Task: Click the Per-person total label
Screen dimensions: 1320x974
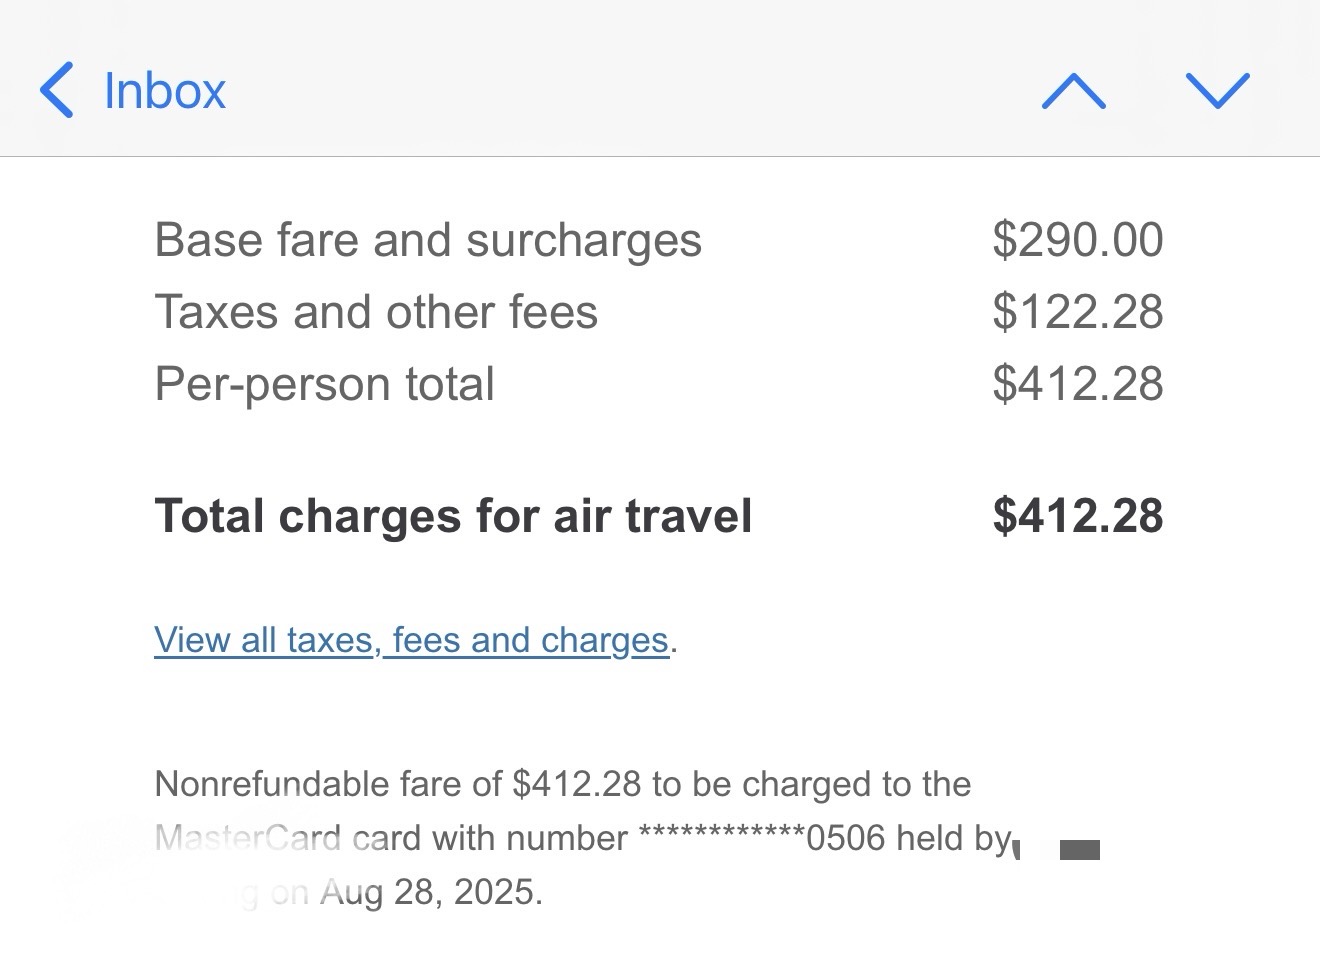Action: click(x=324, y=385)
